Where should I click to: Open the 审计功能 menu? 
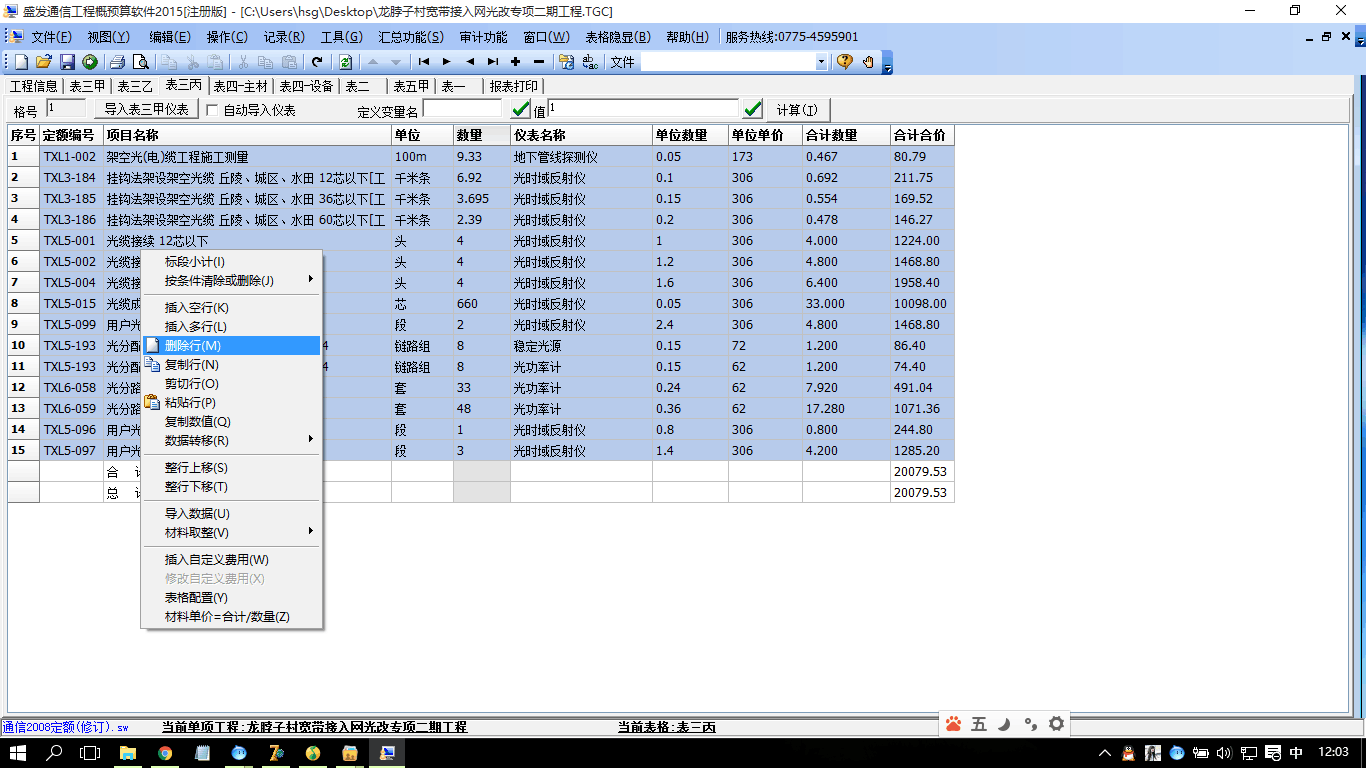483,37
